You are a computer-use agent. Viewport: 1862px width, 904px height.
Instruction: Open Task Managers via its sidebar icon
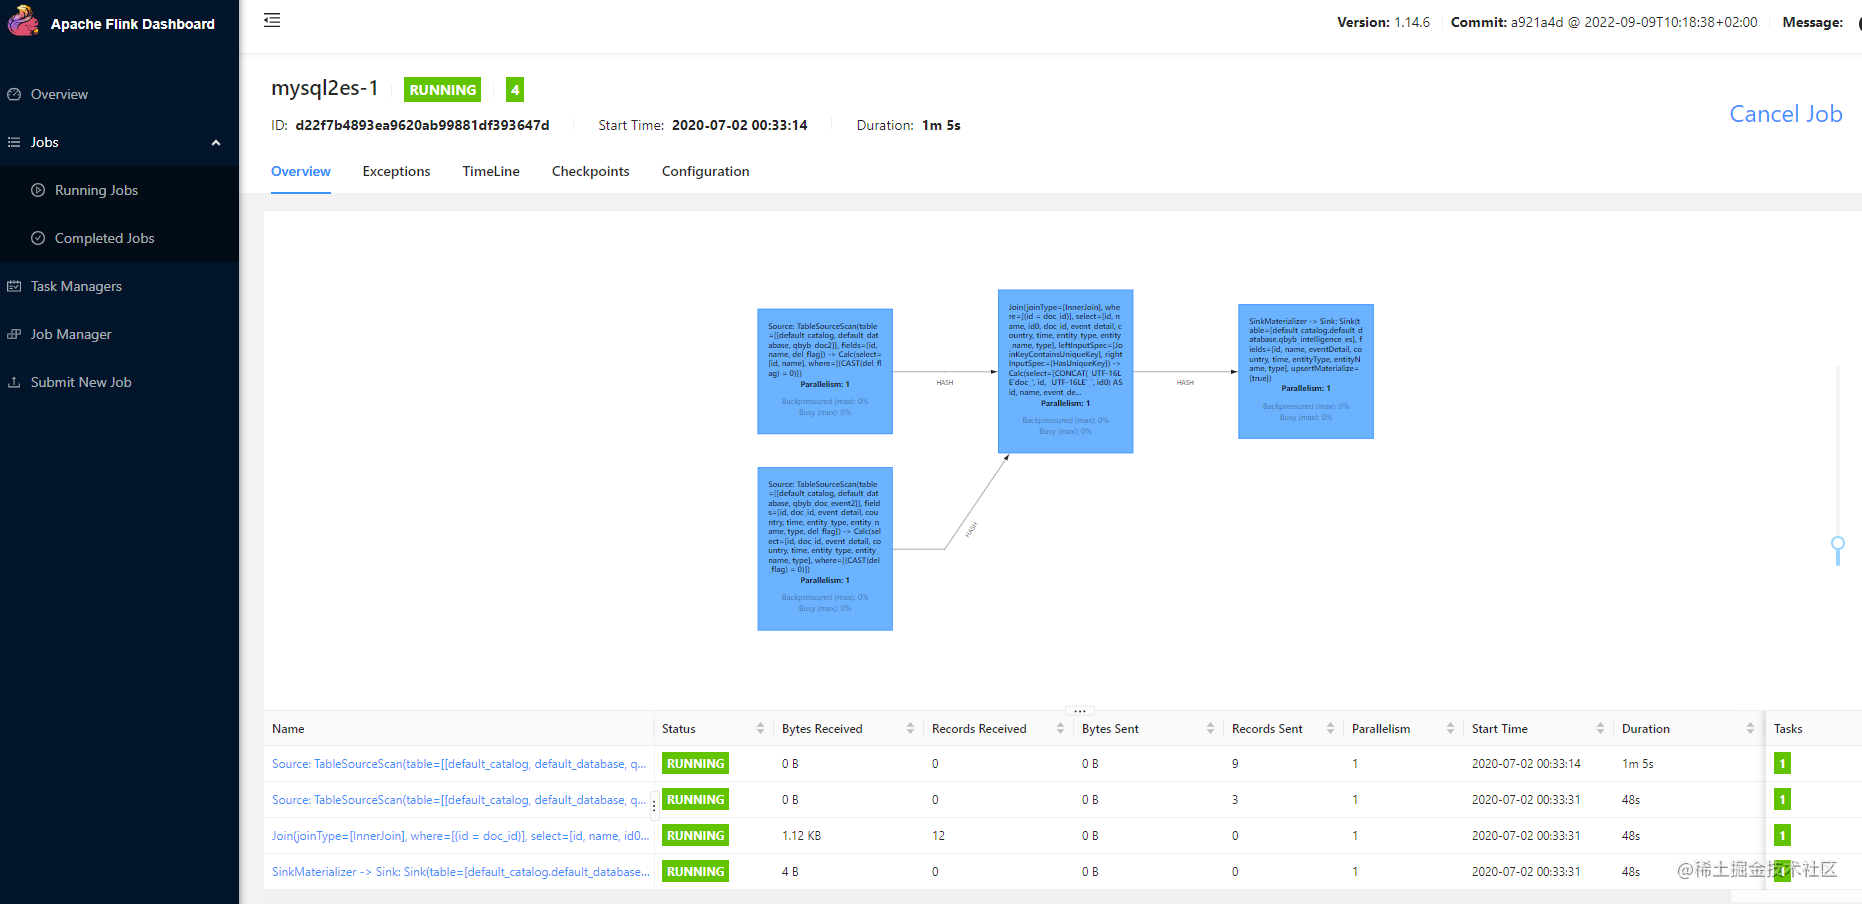[14, 286]
